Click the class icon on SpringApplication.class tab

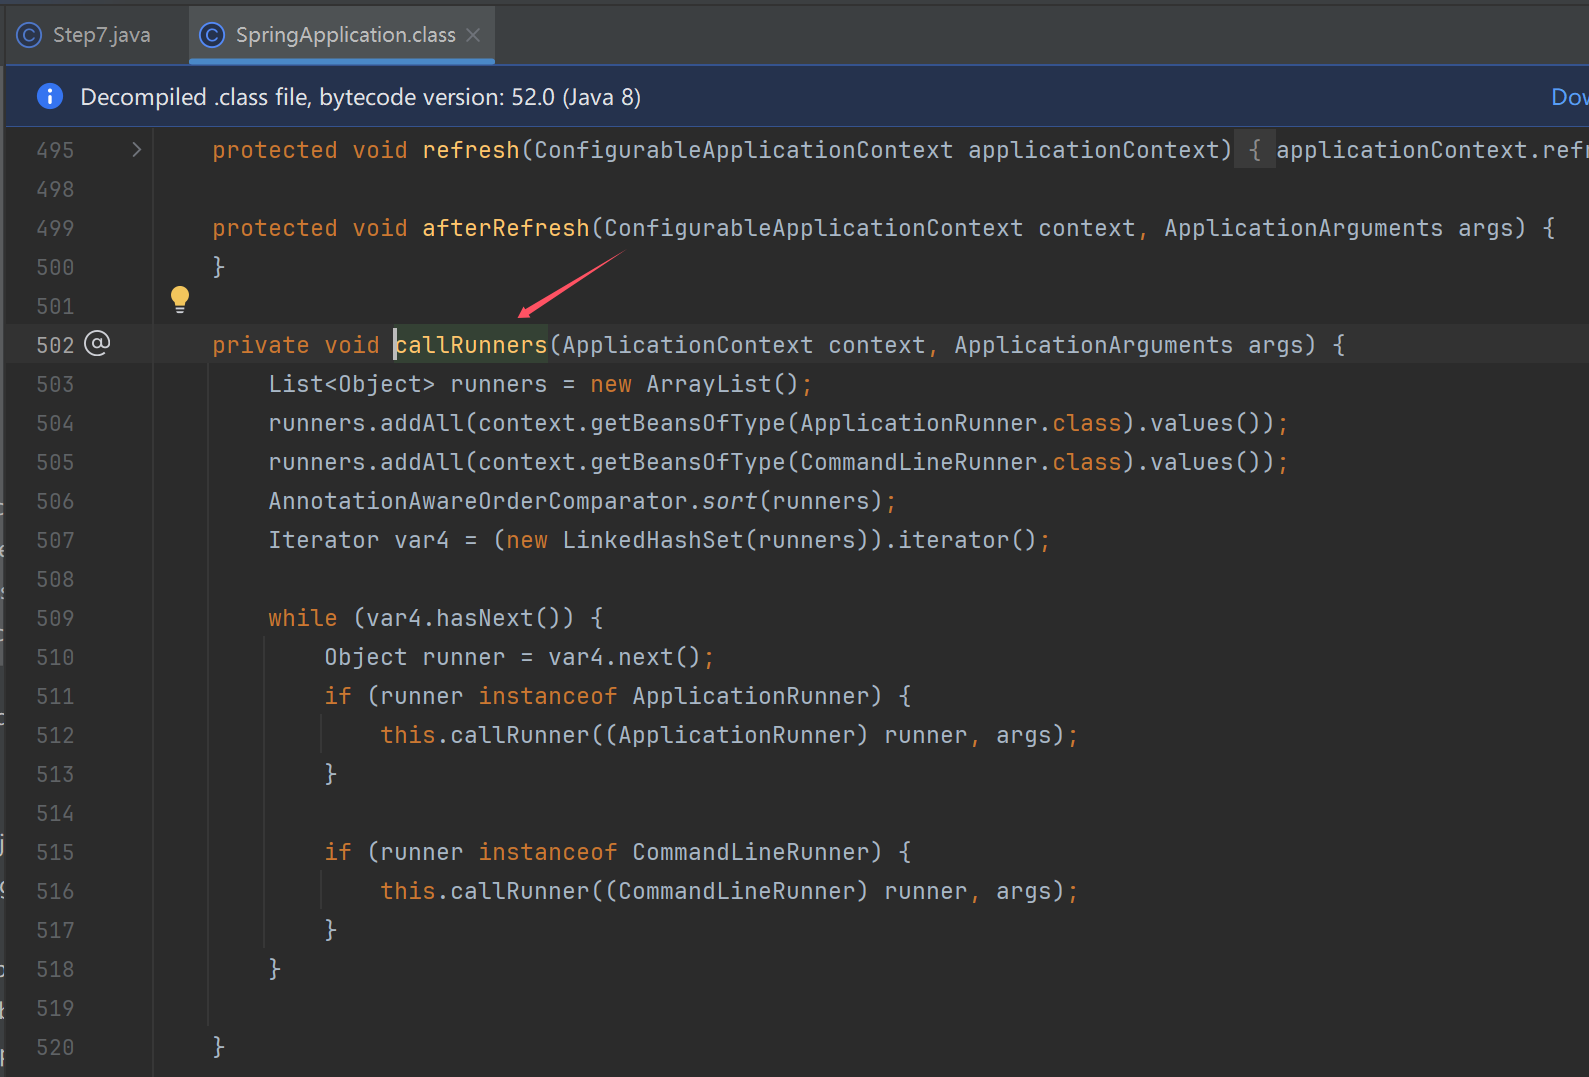tap(212, 35)
